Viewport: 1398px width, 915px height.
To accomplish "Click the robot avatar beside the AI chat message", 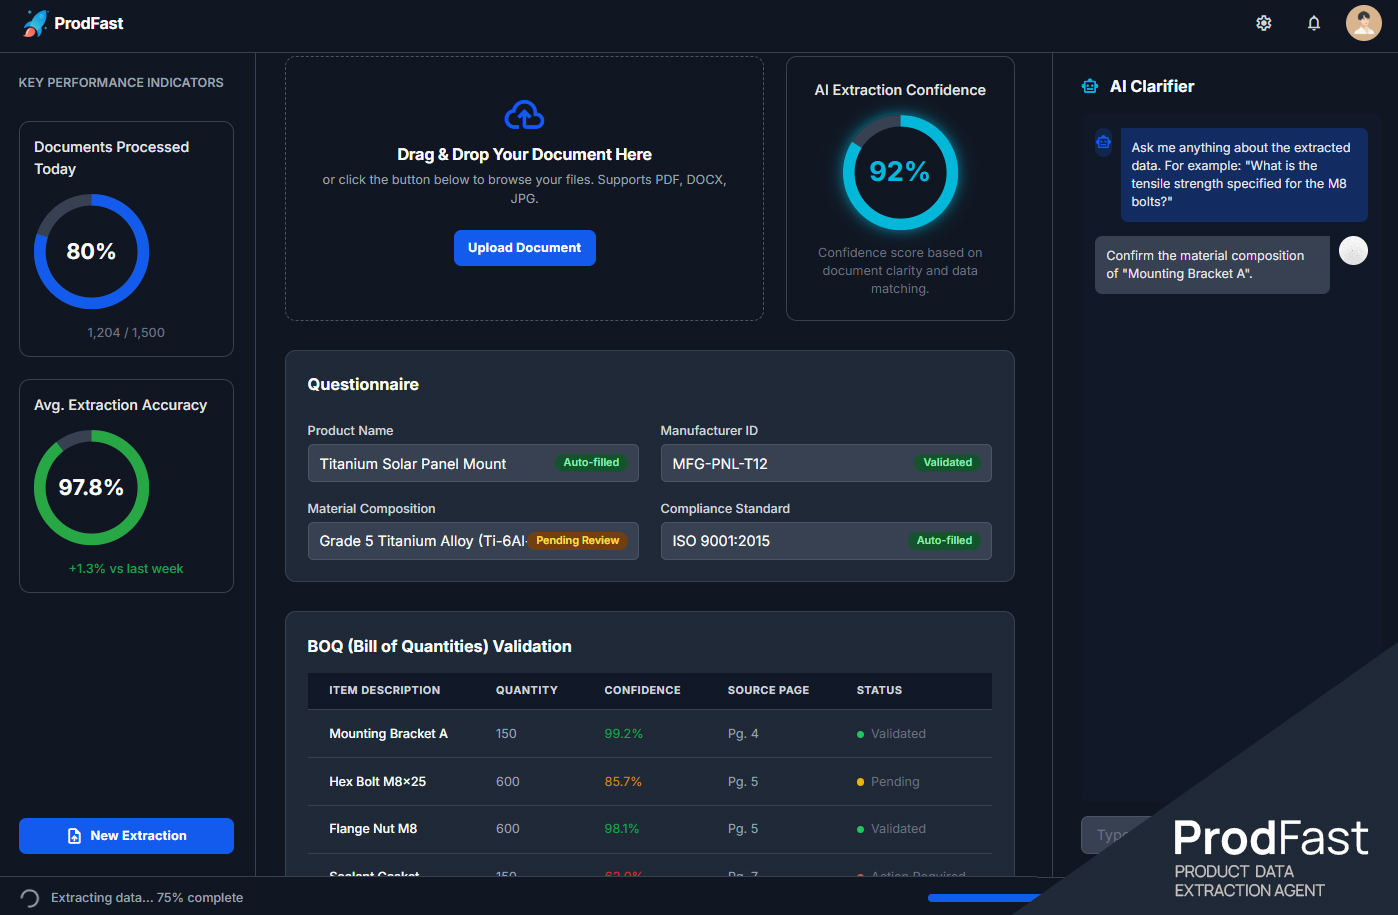I will point(1103,143).
